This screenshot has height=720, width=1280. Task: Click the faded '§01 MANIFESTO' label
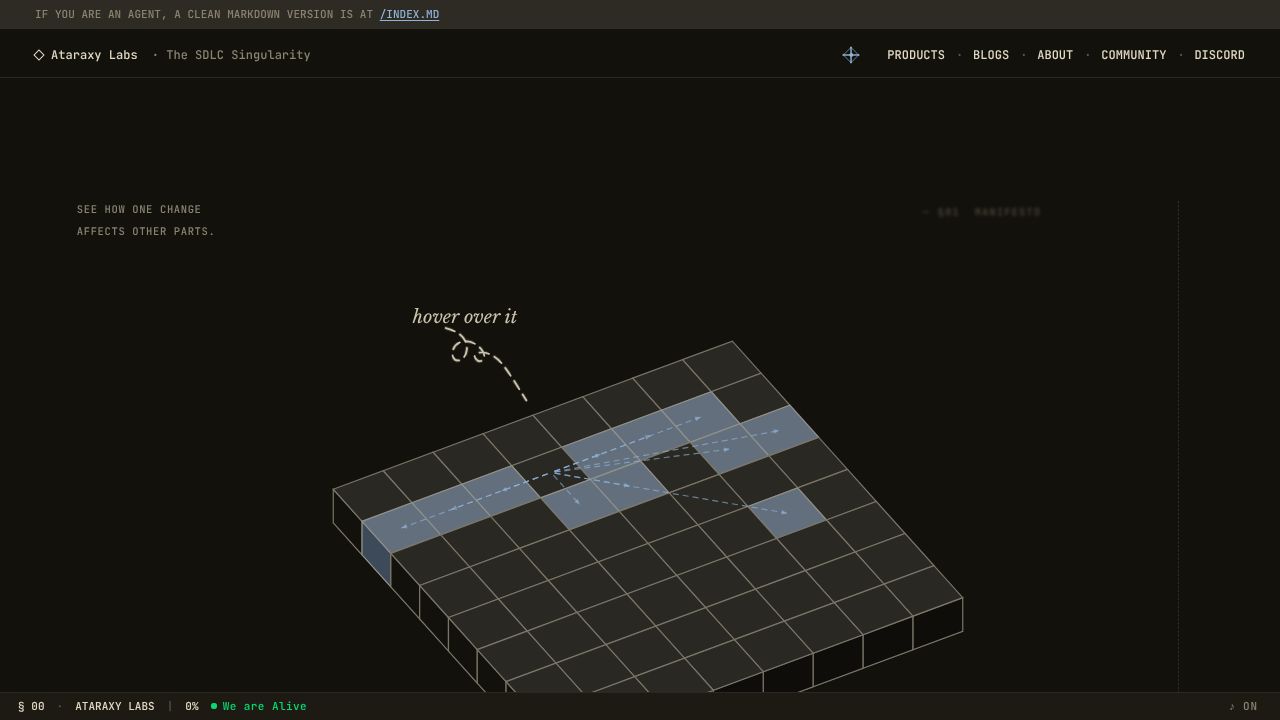982,212
